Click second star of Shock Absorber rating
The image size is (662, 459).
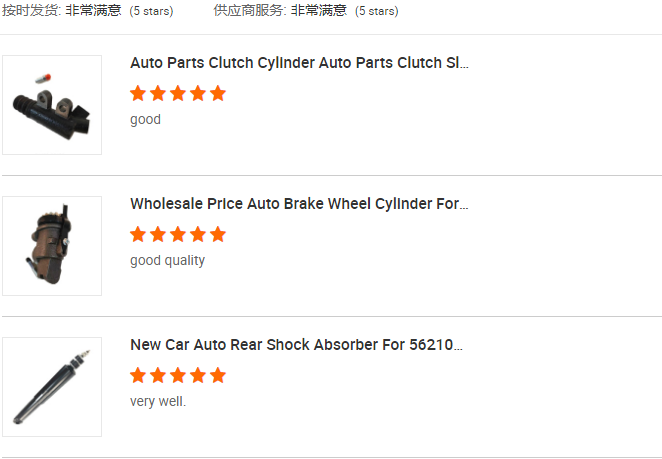click(x=158, y=376)
